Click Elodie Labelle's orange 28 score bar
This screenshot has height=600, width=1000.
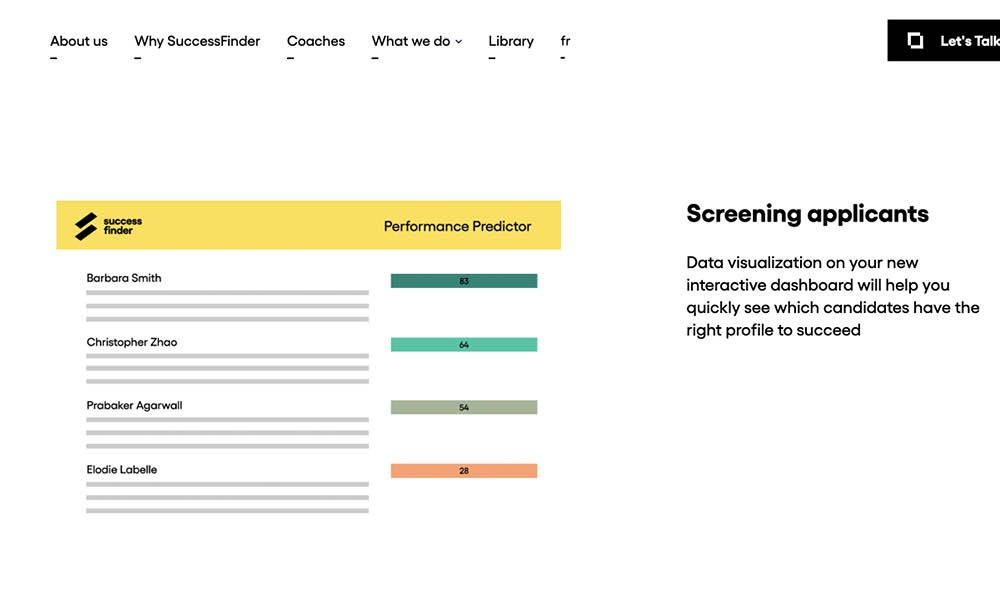[463, 470]
